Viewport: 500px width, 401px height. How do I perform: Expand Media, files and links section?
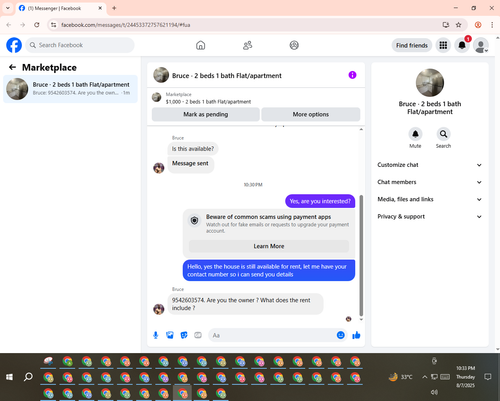click(x=430, y=199)
